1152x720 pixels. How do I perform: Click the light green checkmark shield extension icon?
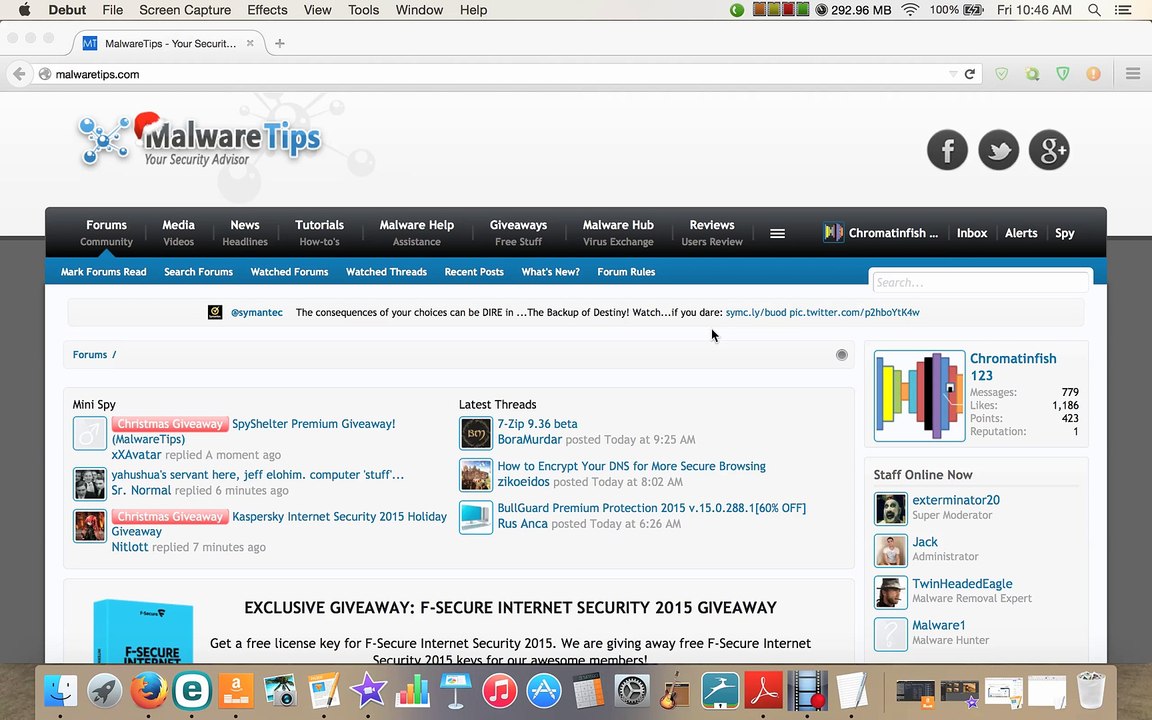pos(1001,73)
